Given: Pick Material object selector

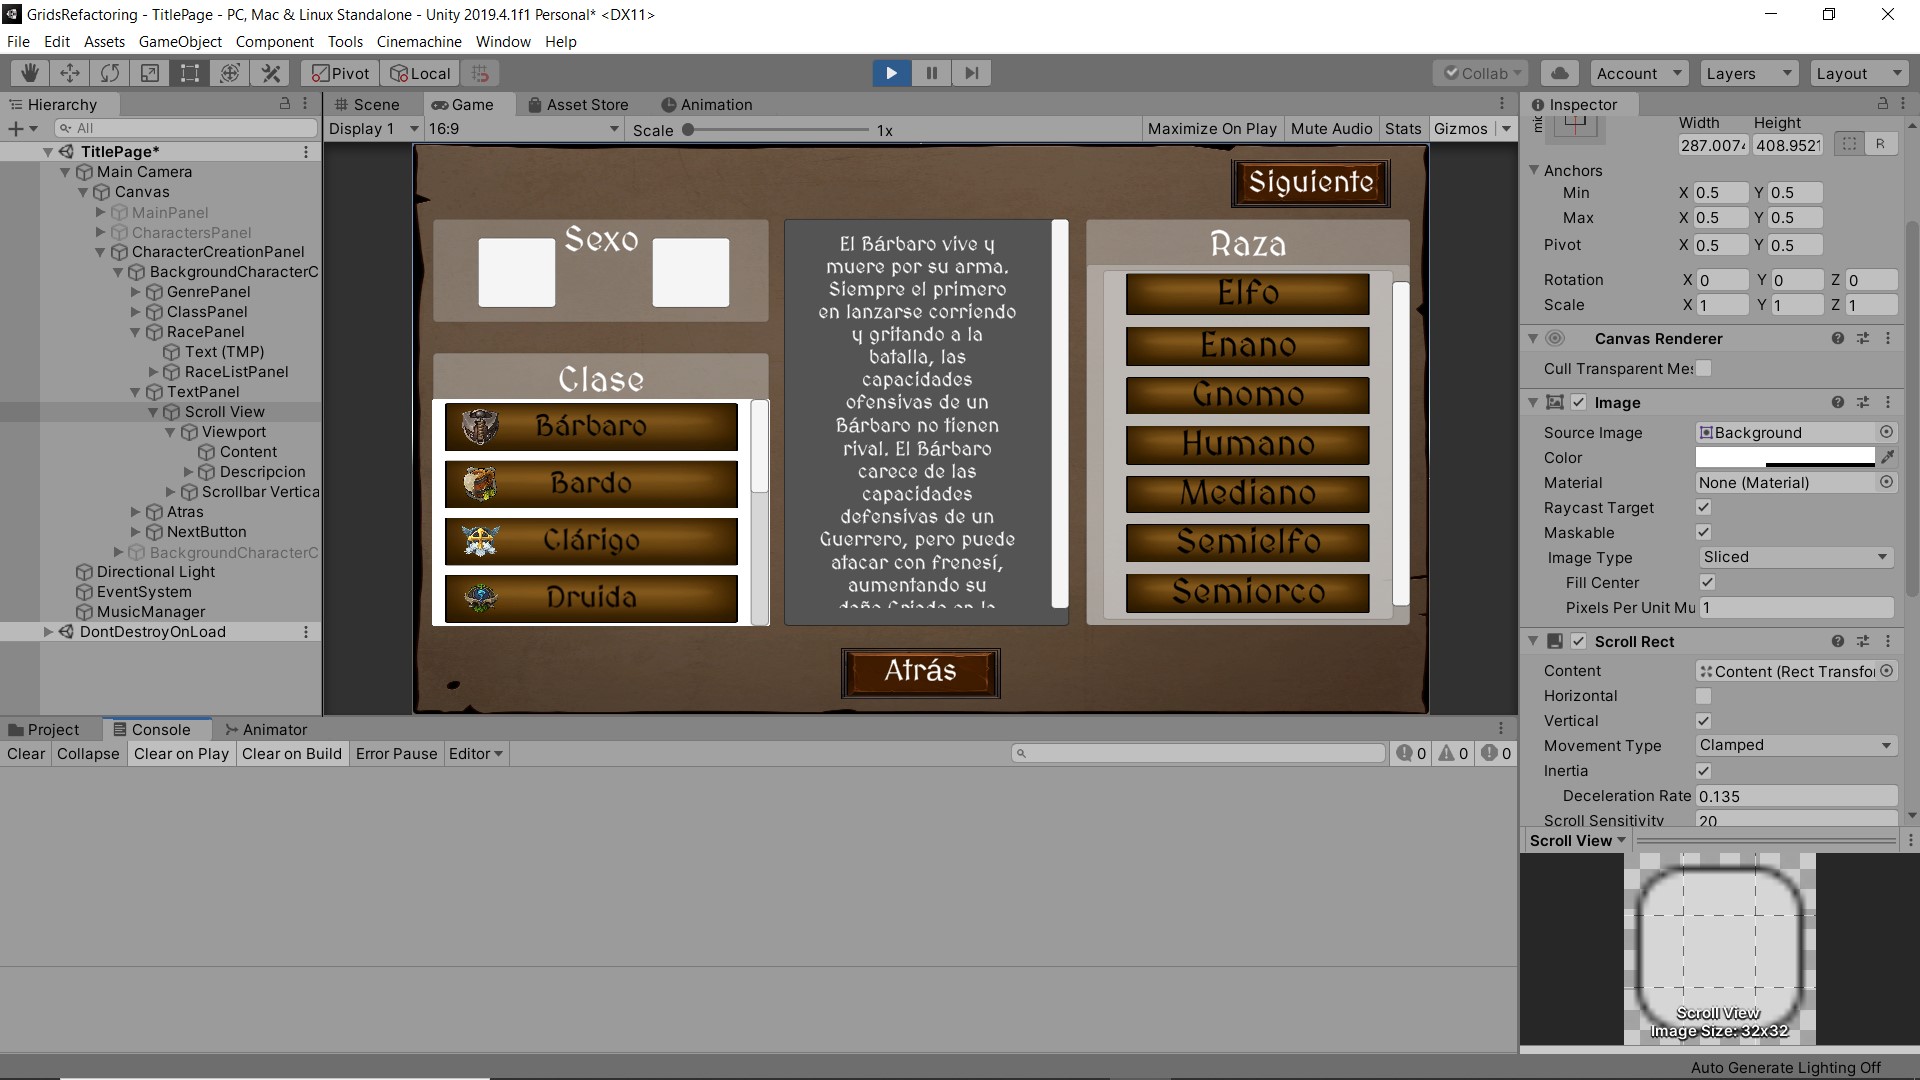Looking at the screenshot, I should point(1886,482).
